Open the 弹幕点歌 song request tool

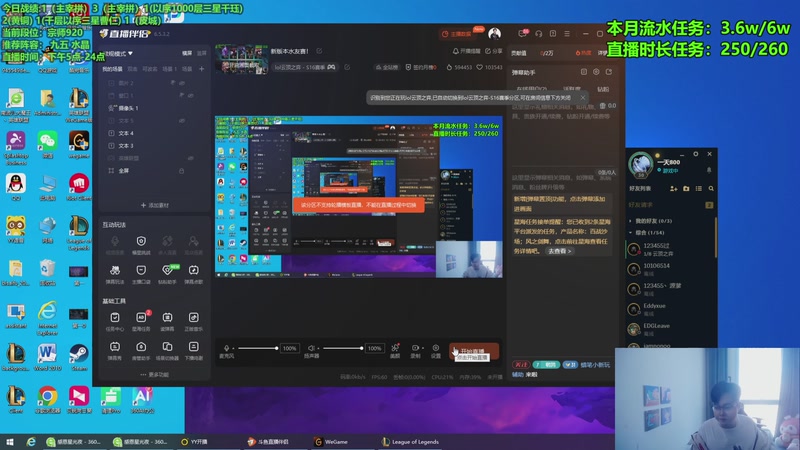[x=193, y=274]
